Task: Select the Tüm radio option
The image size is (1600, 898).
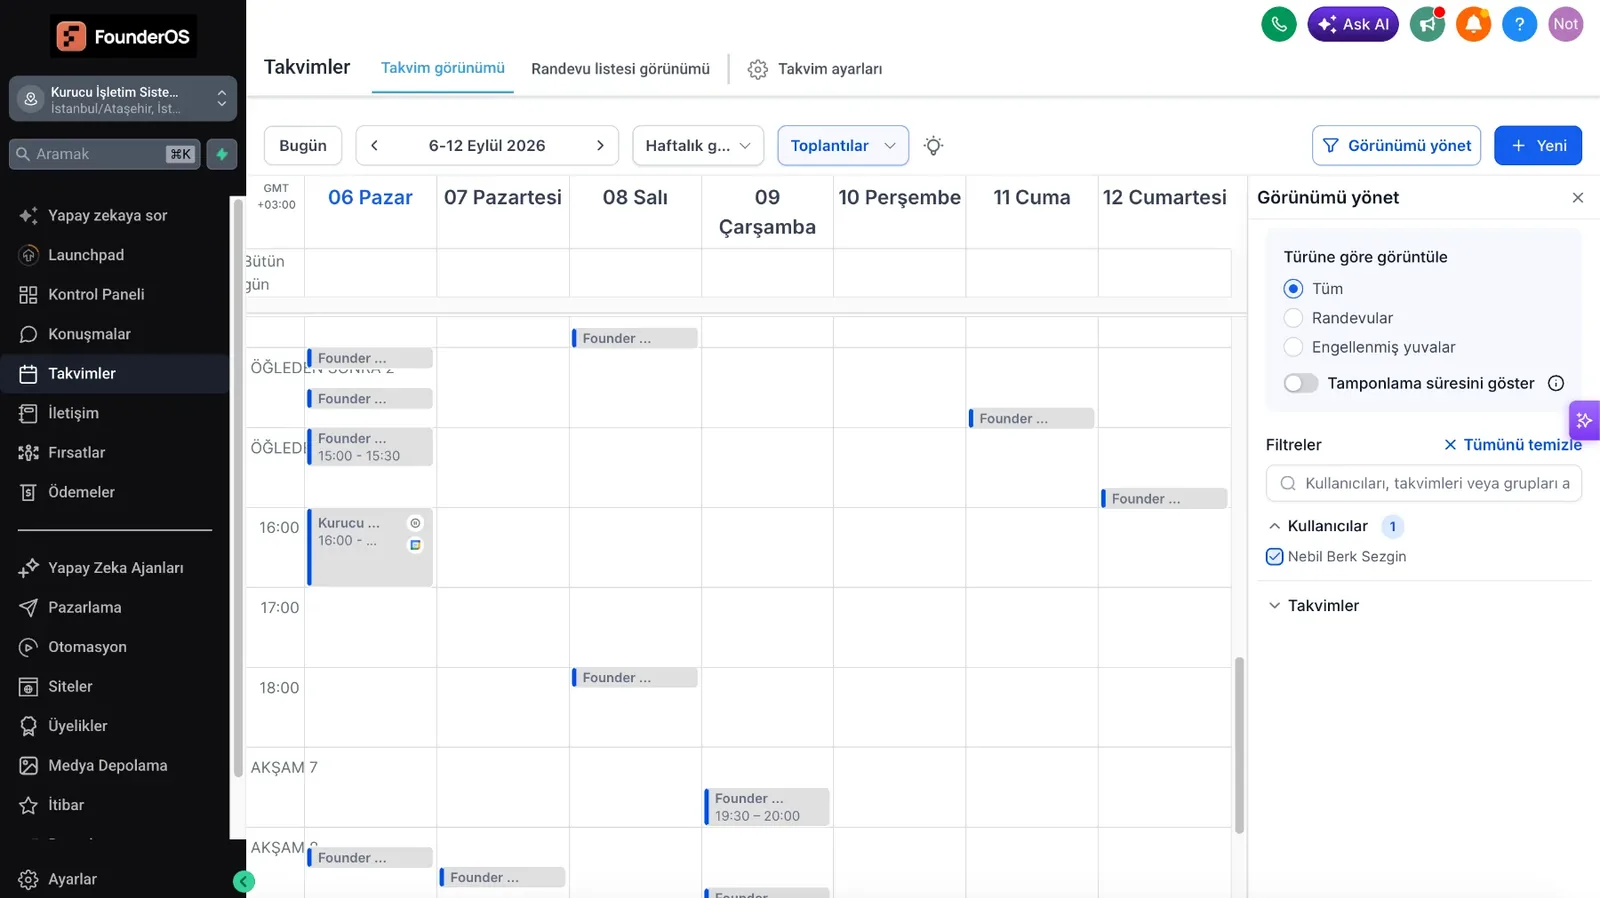Action: click(1293, 289)
